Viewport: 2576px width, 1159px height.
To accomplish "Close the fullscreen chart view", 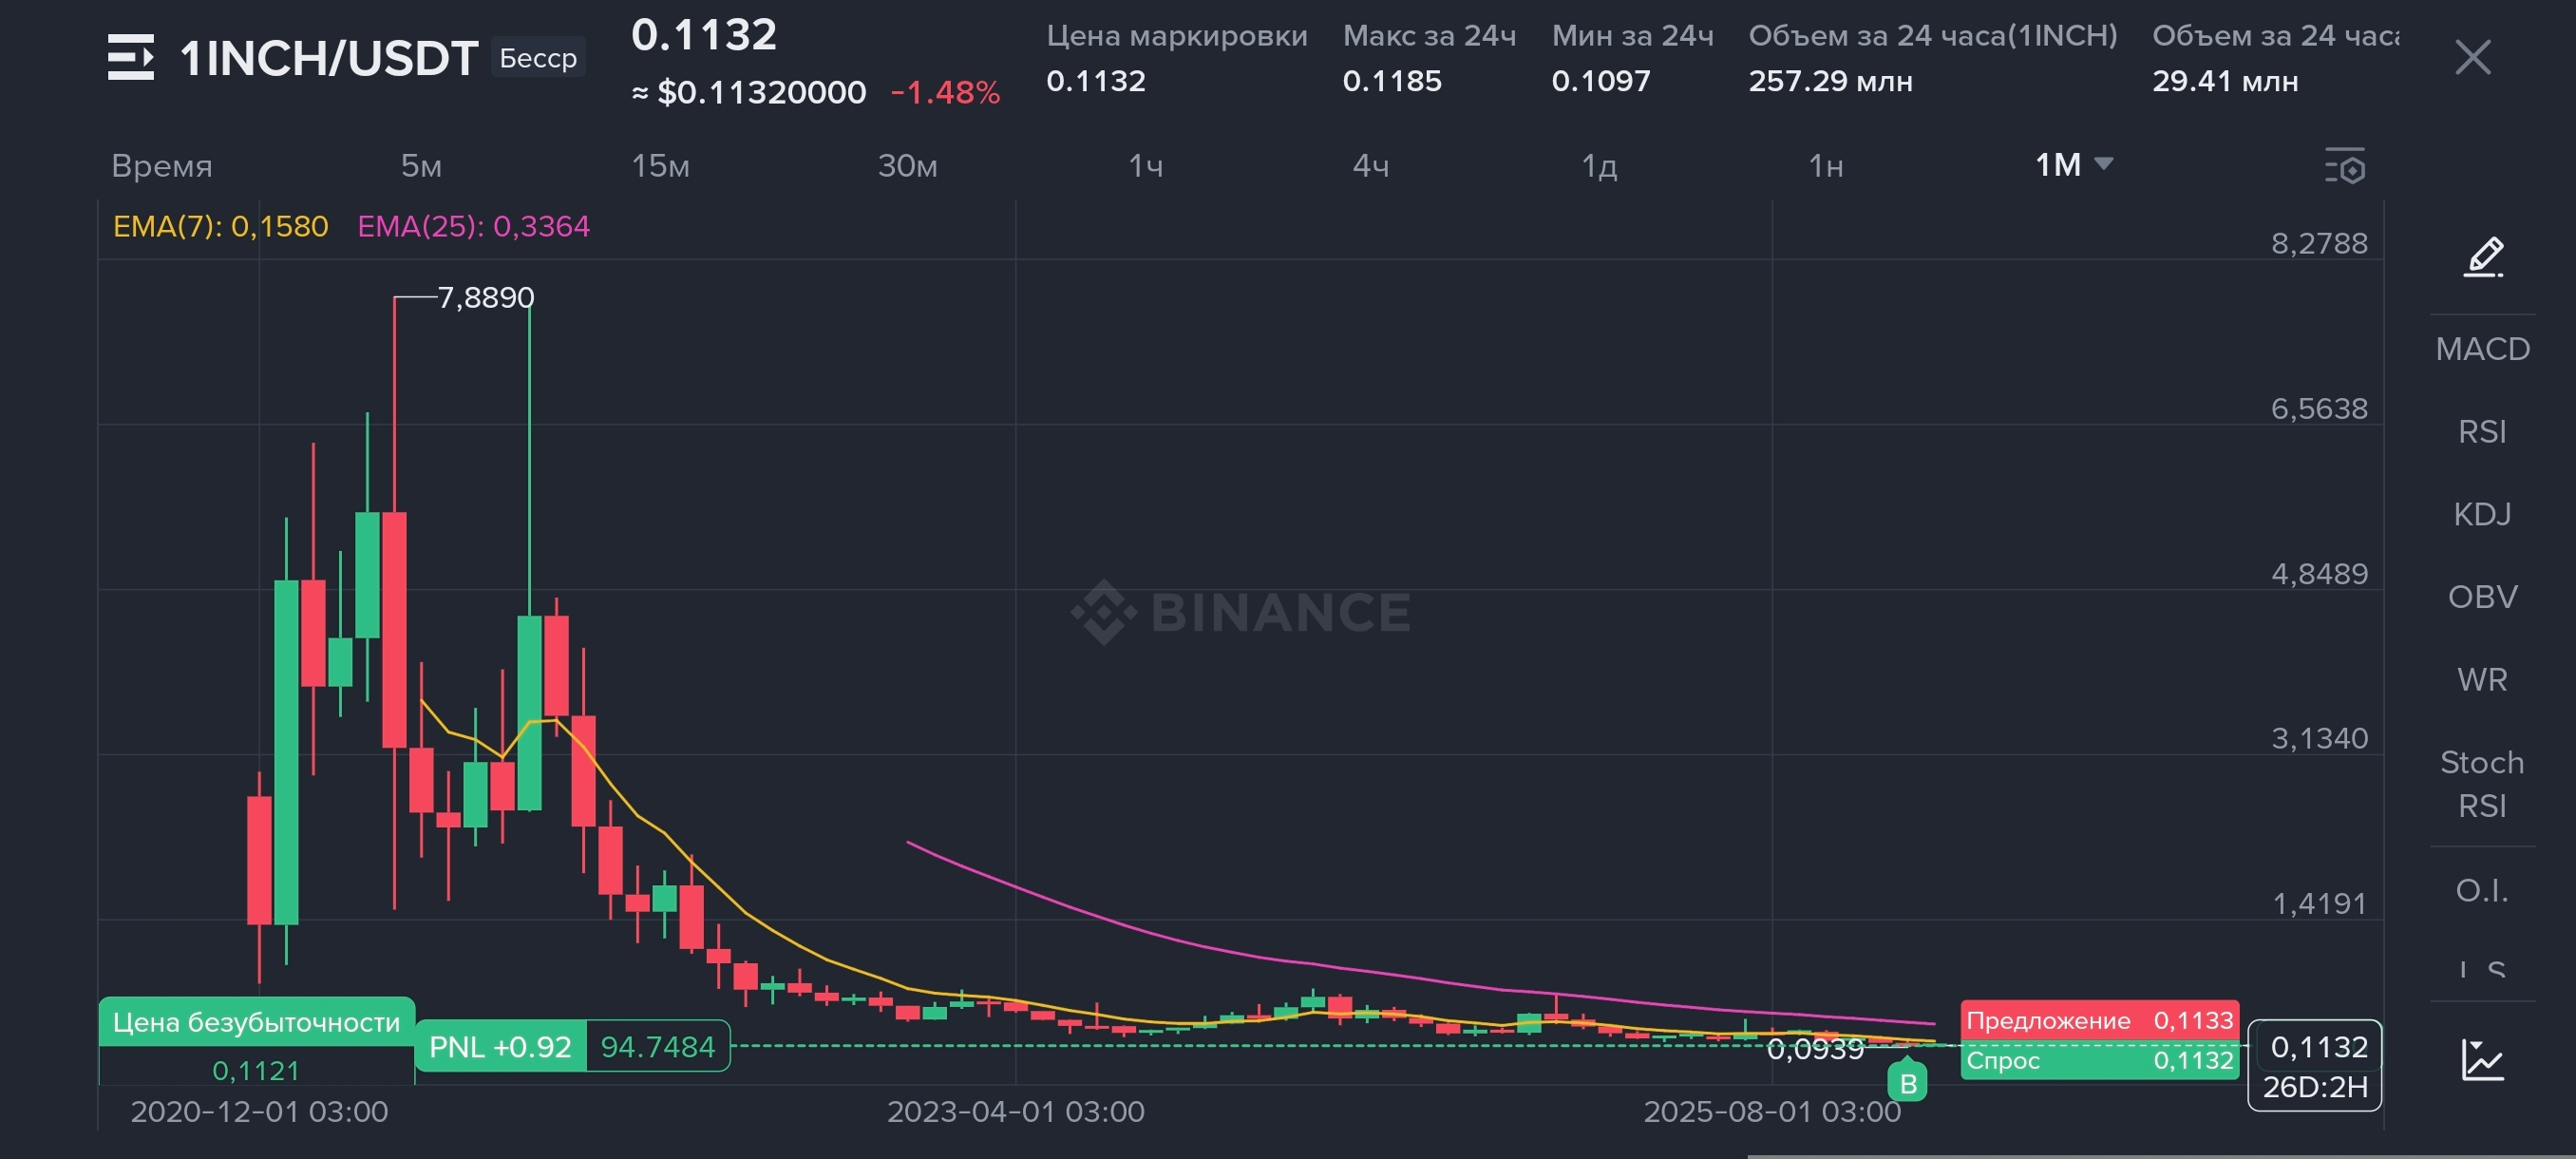I will click(2472, 57).
